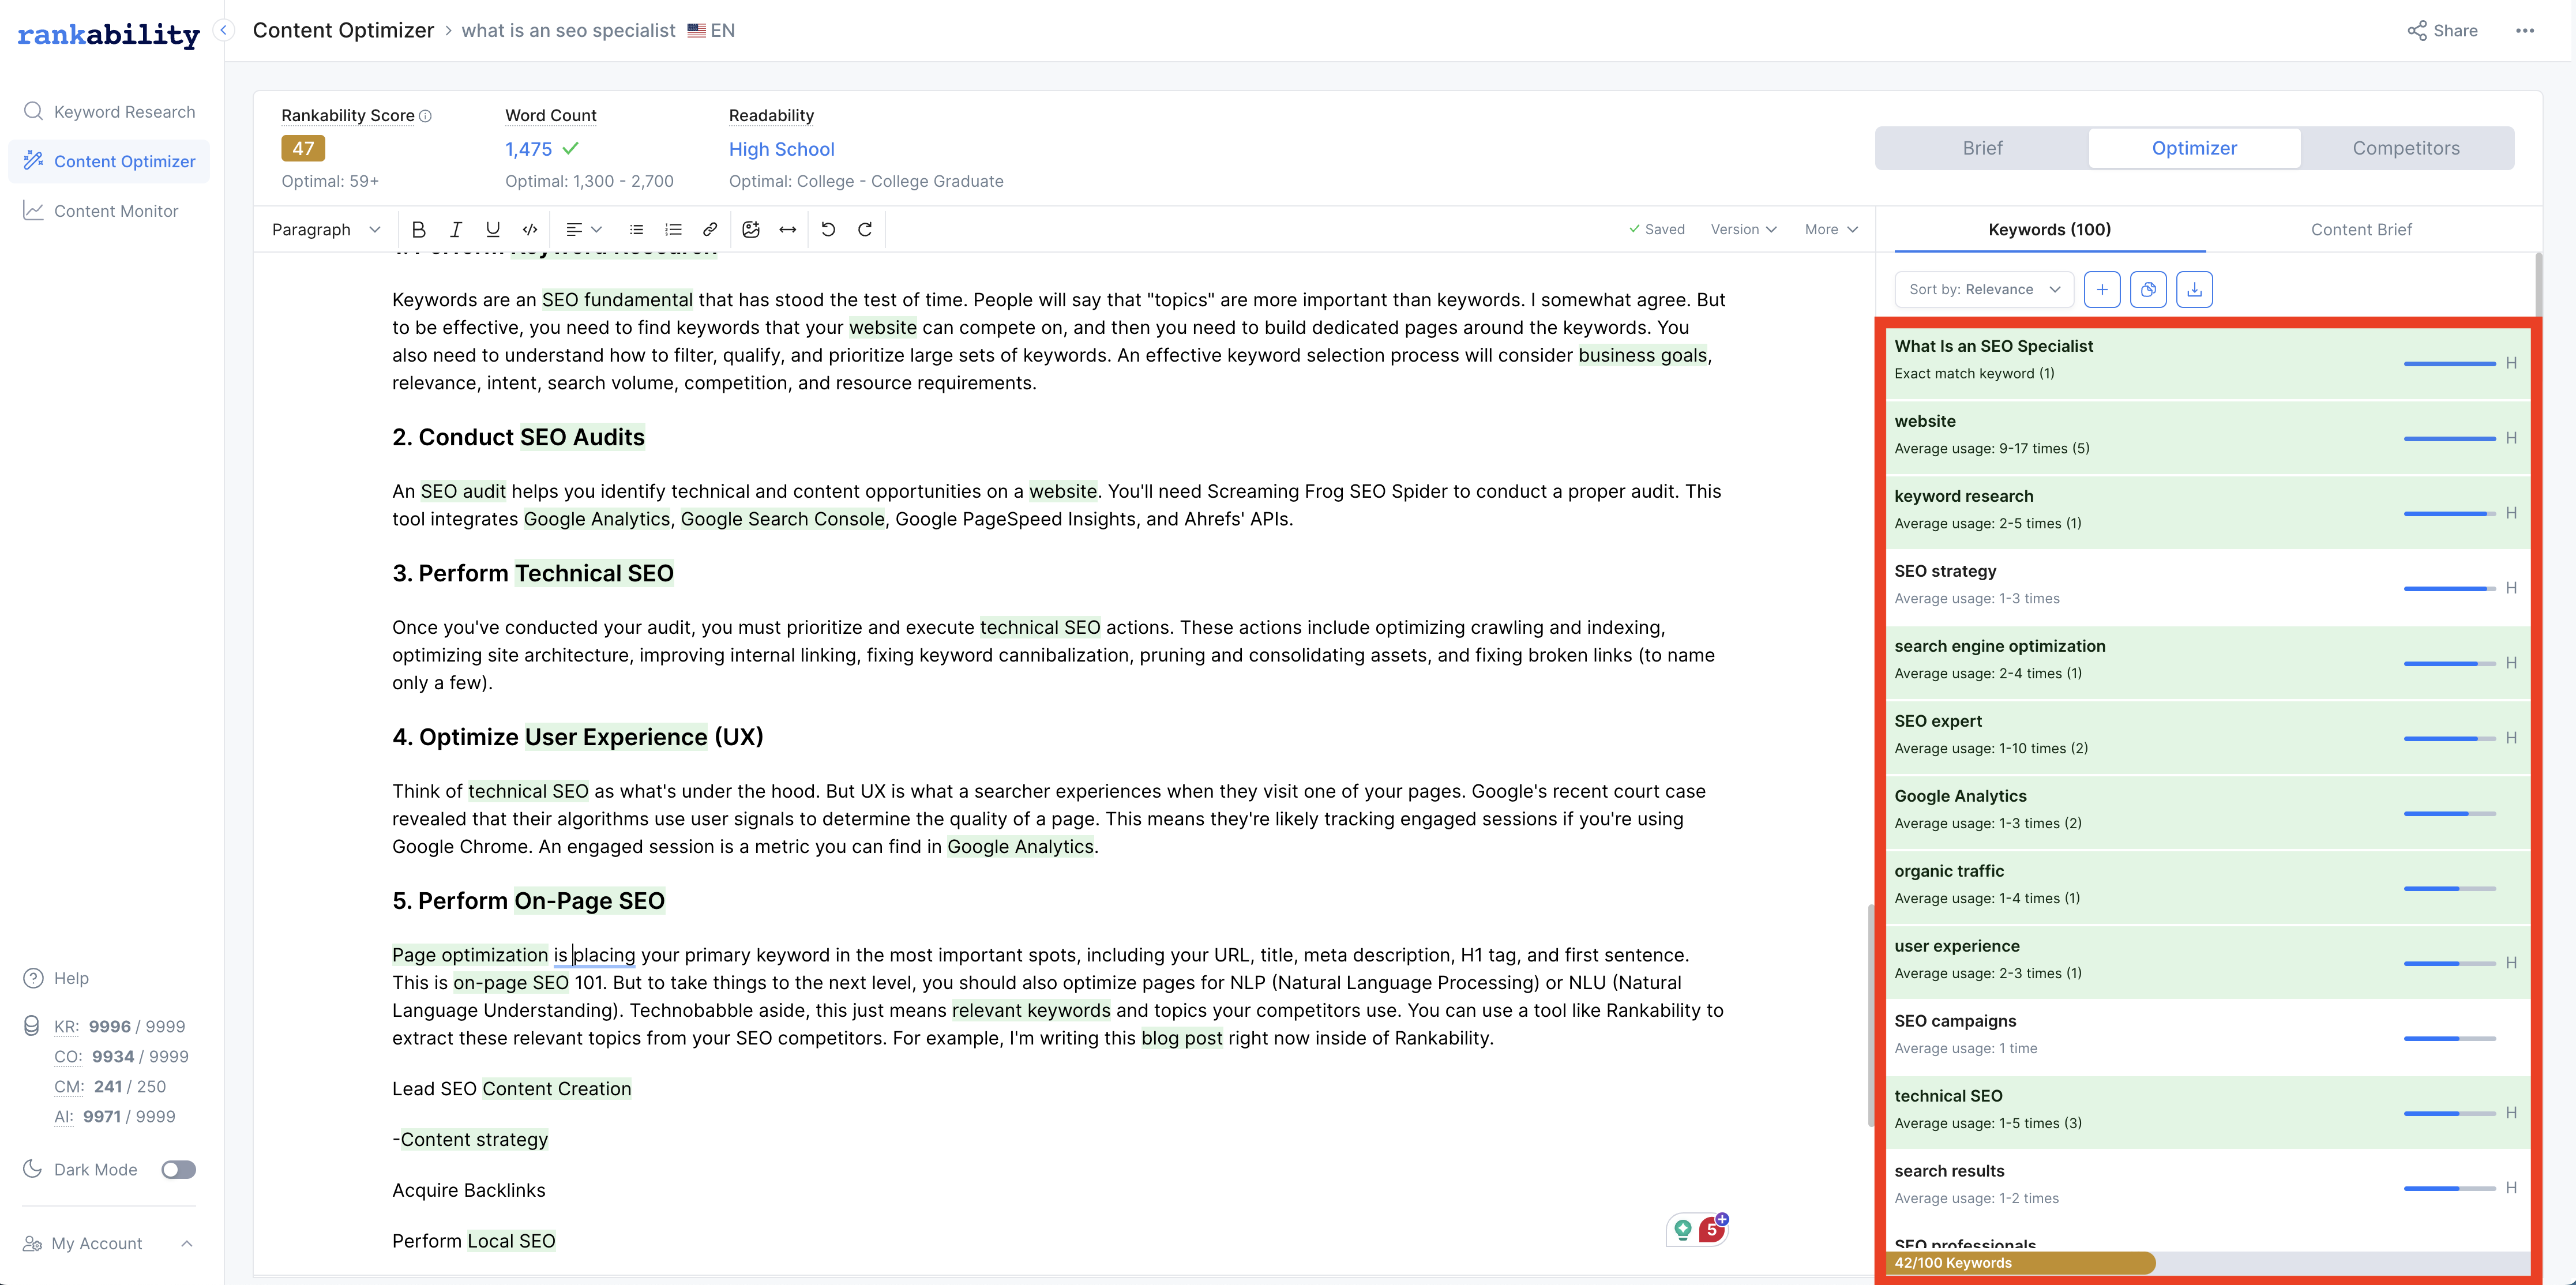Image resolution: width=2576 pixels, height=1285 pixels.
Task: Click the 'Perform Local SEO' line
Action: tap(474, 1241)
